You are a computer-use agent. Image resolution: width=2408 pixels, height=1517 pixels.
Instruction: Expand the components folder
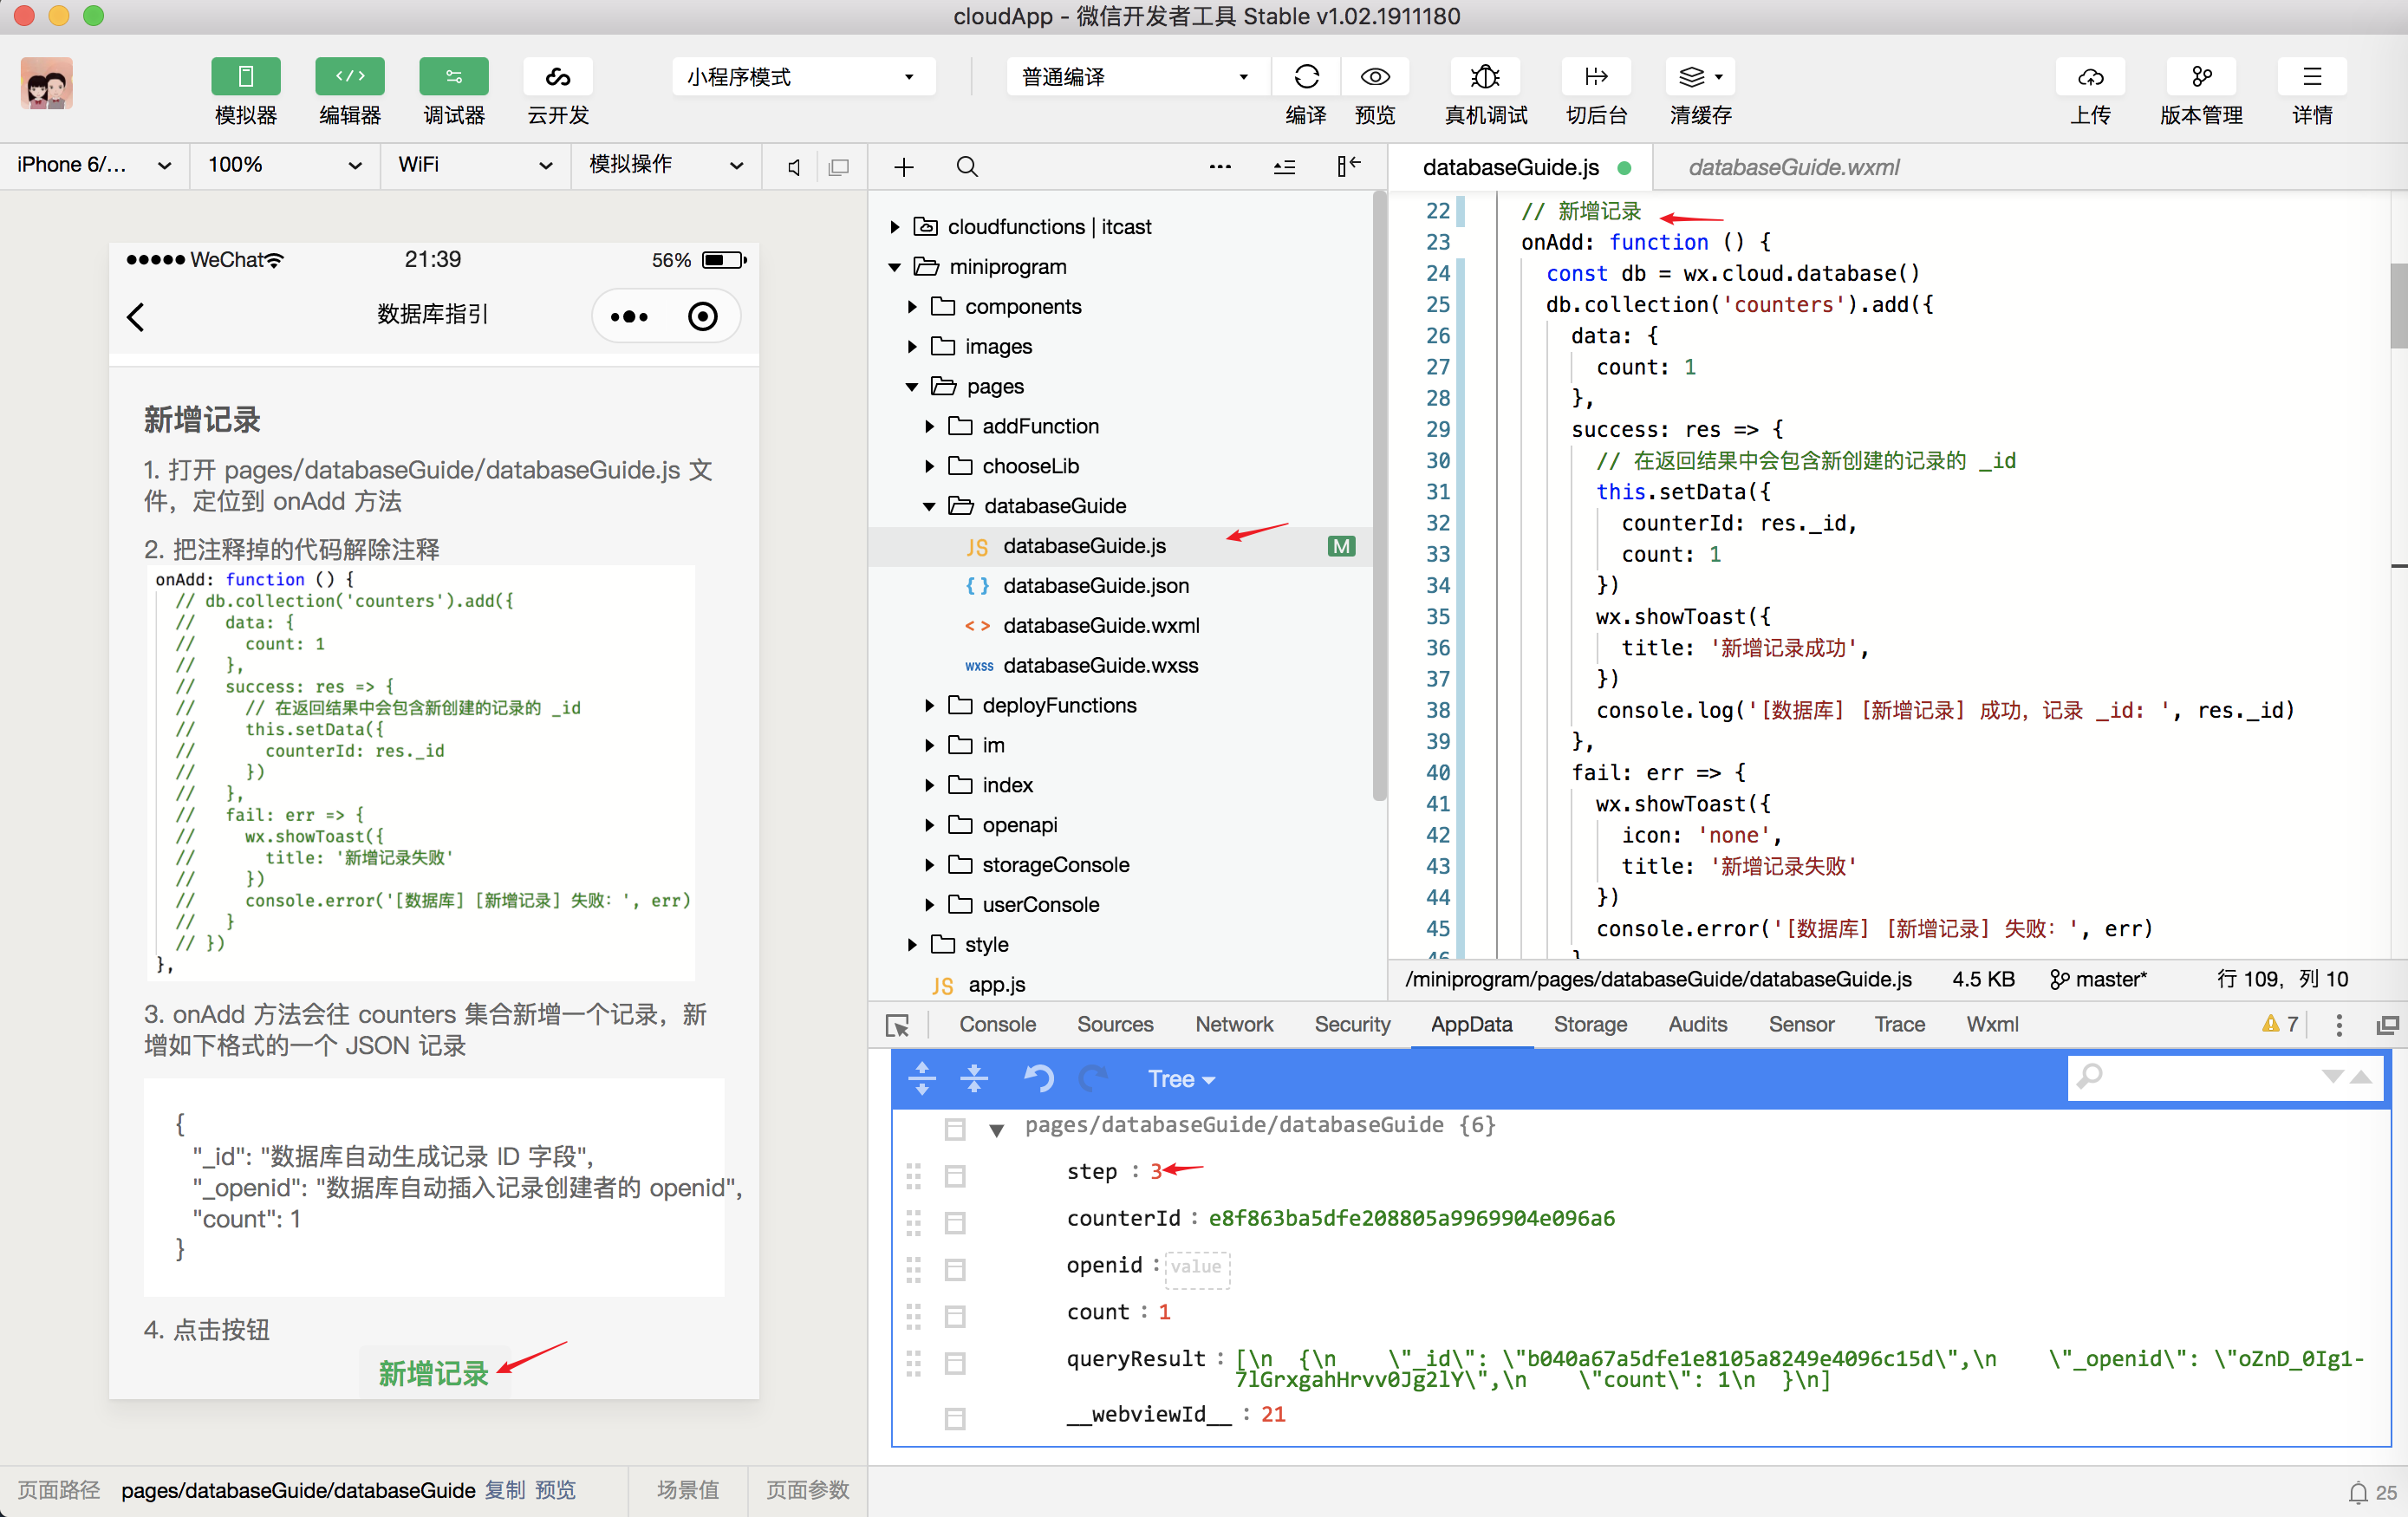[912, 307]
